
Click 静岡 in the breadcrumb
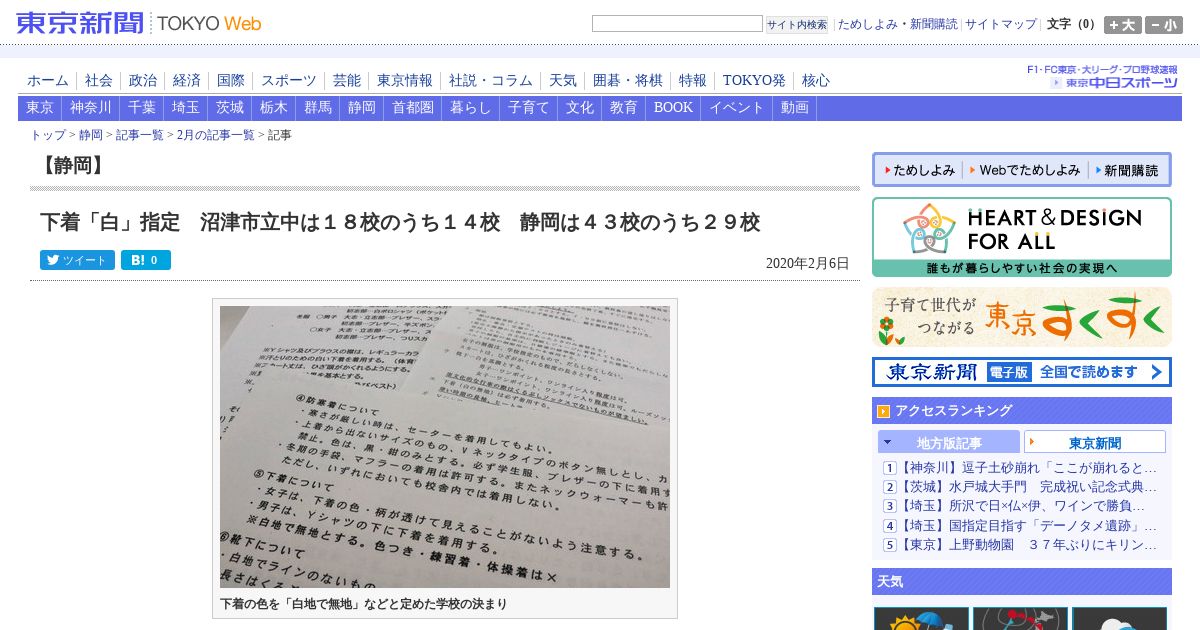click(x=91, y=135)
